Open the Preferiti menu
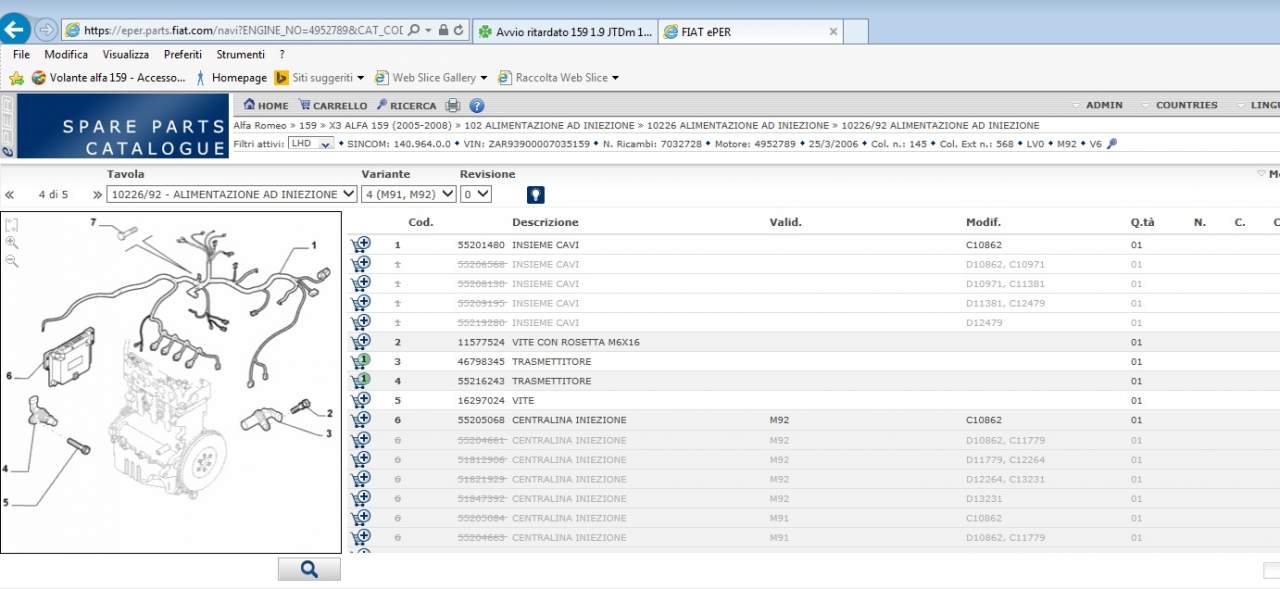The height and width of the screenshot is (589, 1280). click(183, 54)
